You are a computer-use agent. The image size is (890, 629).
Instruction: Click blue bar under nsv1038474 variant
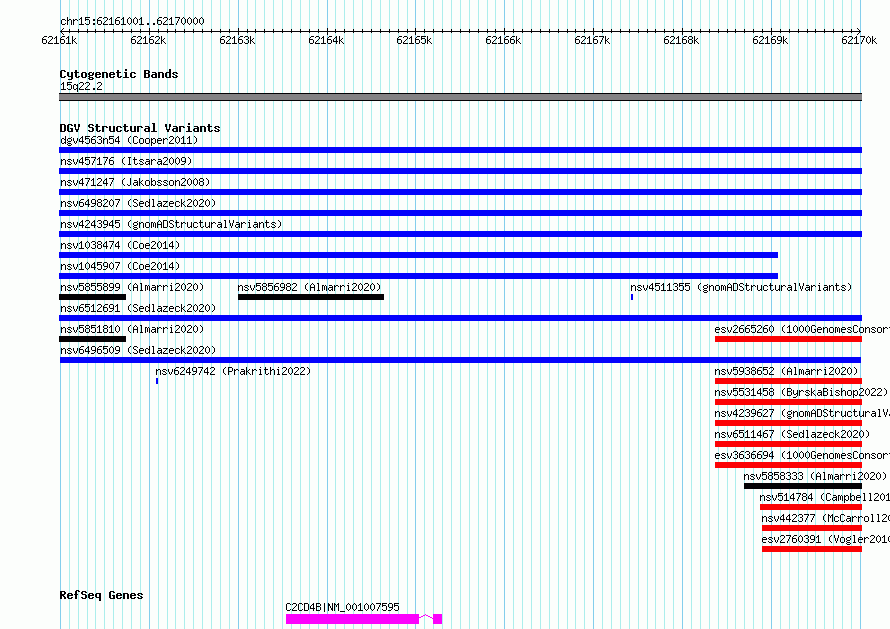(418, 255)
